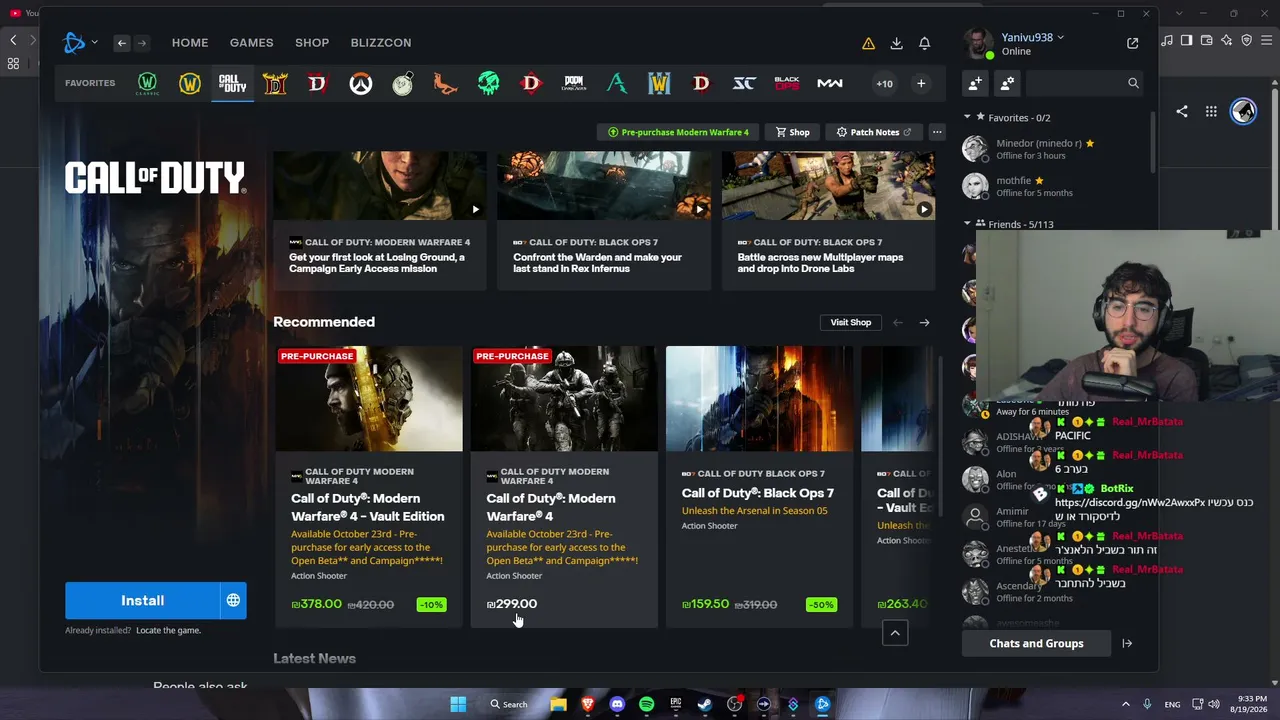The height and width of the screenshot is (720, 1280).
Task: Pop out the social panel window
Action: pyautogui.click(x=1132, y=43)
